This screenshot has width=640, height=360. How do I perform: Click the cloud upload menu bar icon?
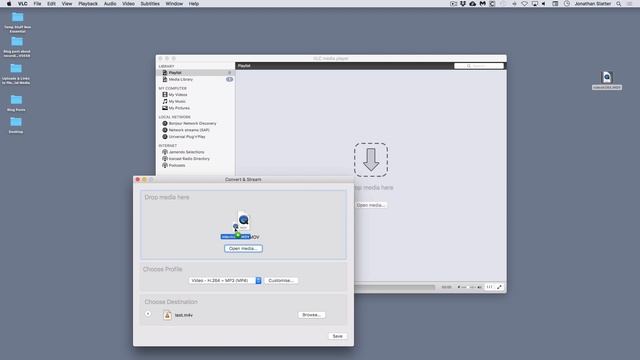(473, 4)
